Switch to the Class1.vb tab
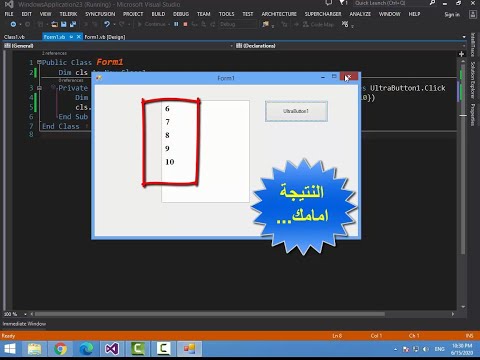Screen dimensions: 480x360 pyautogui.click(x=14, y=37)
